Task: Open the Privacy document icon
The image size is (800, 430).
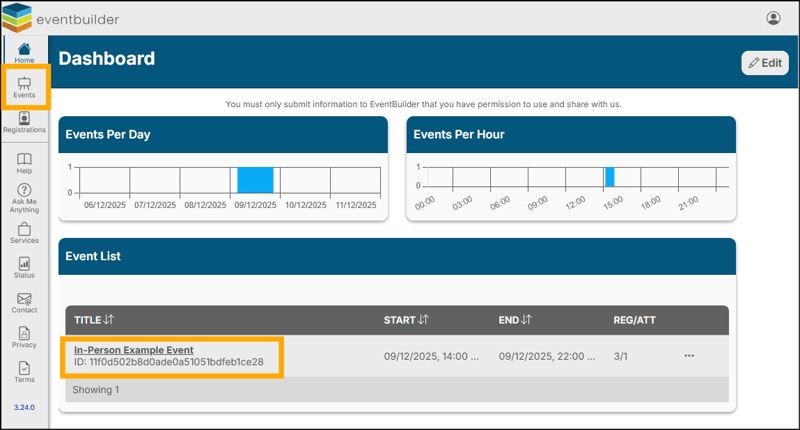Action: [x=24, y=337]
